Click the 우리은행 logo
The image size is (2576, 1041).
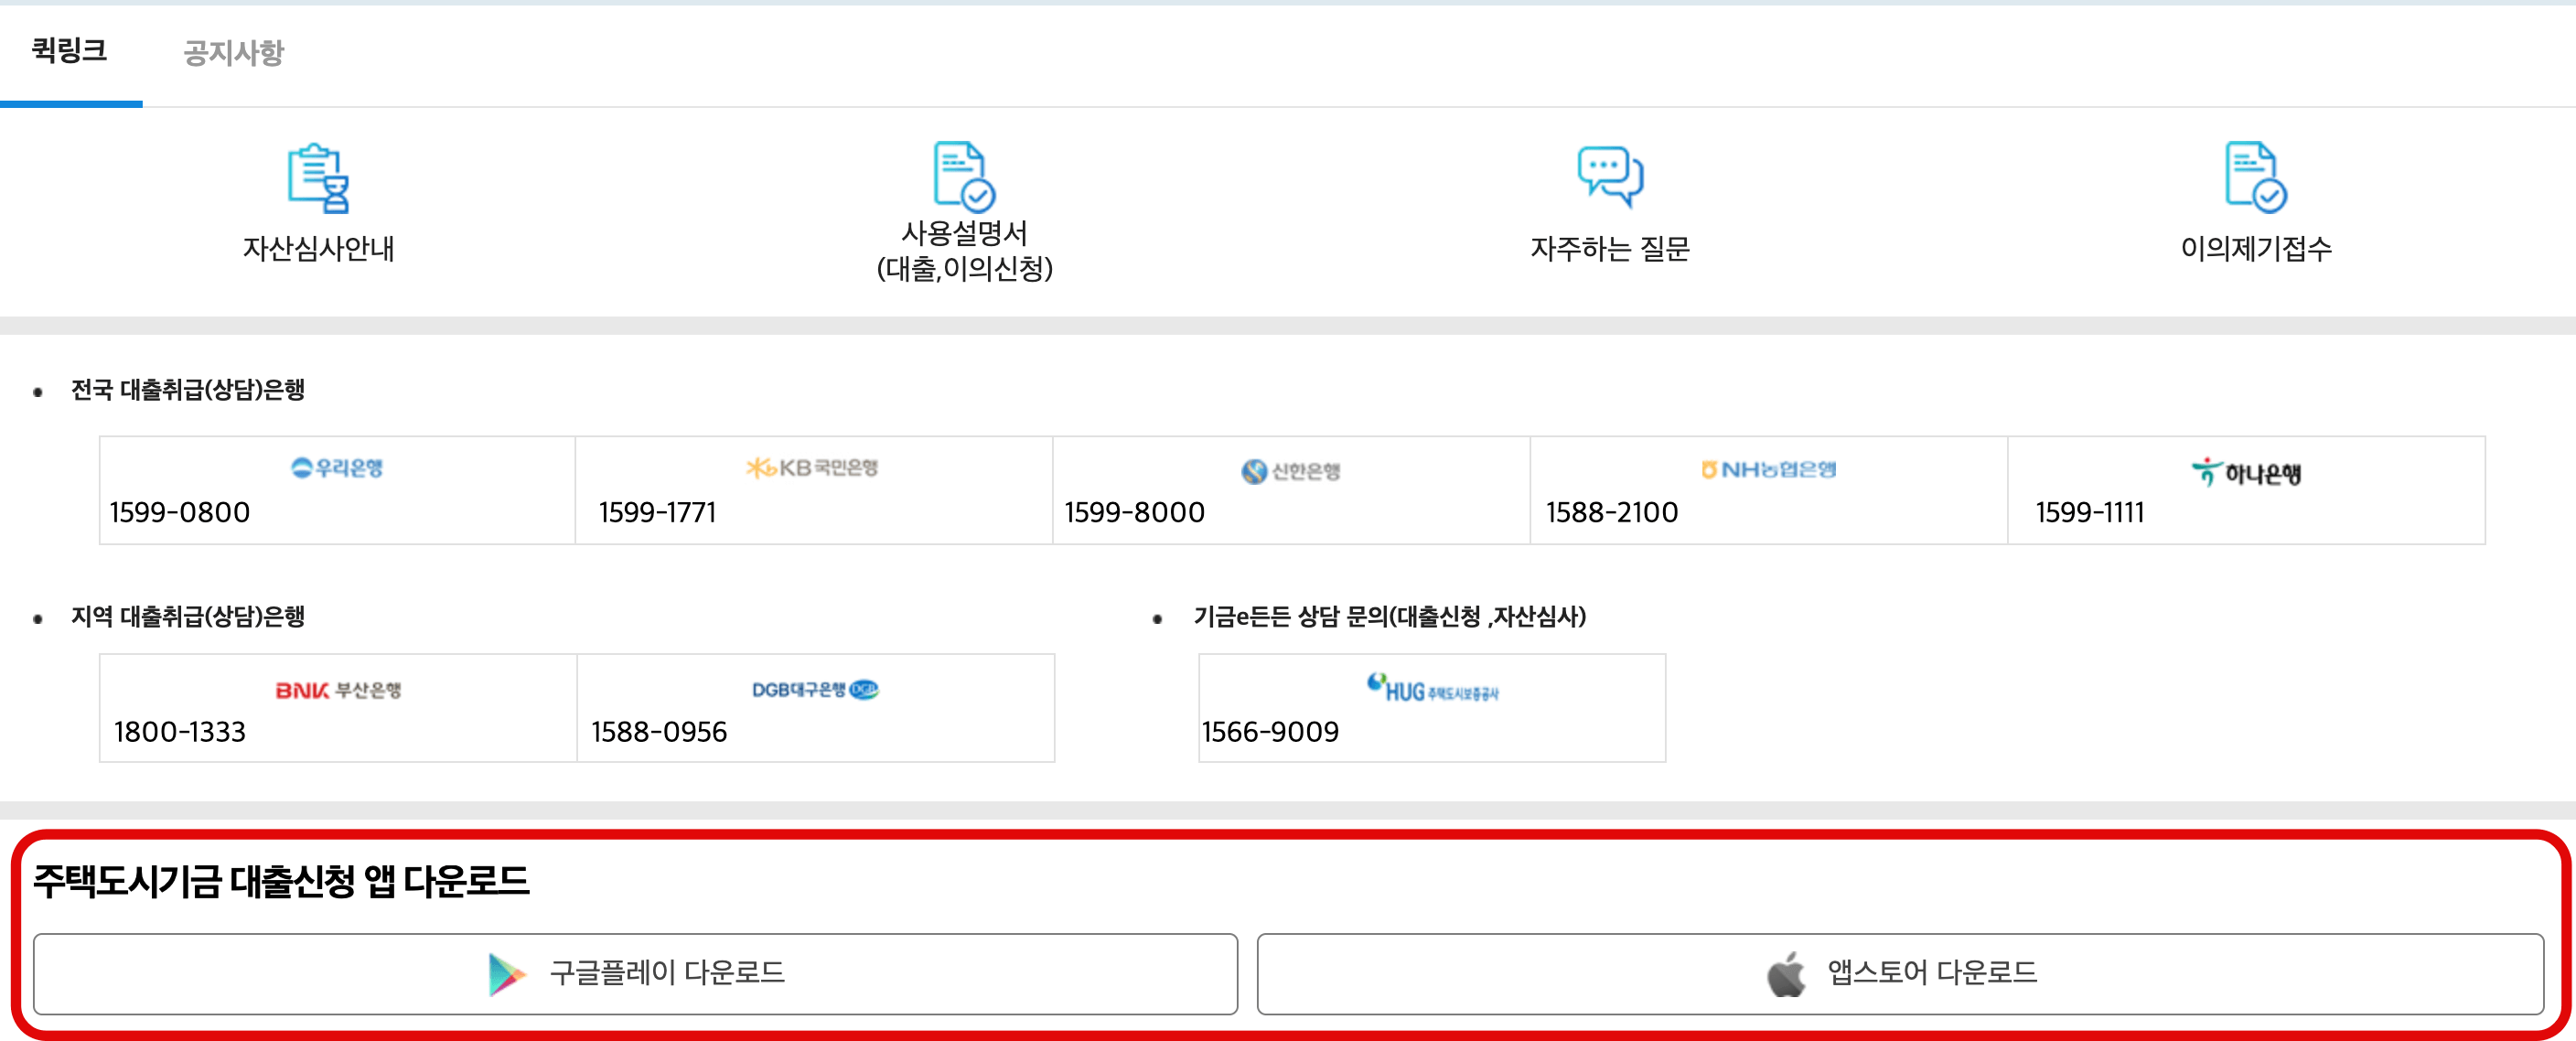tap(337, 468)
